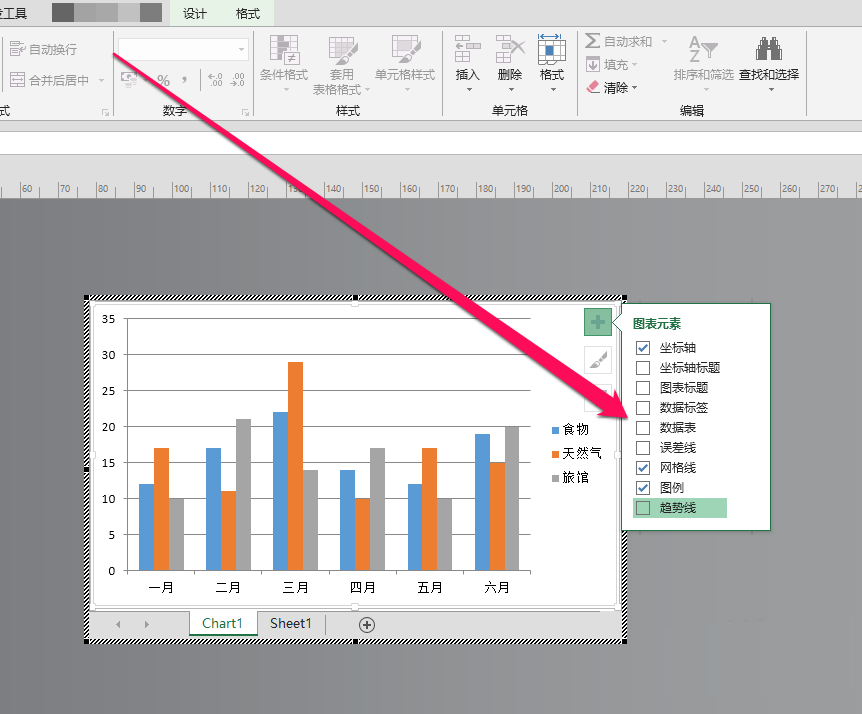Click the Format cells (格式) icon
The height and width of the screenshot is (714, 862).
[x=552, y=49]
